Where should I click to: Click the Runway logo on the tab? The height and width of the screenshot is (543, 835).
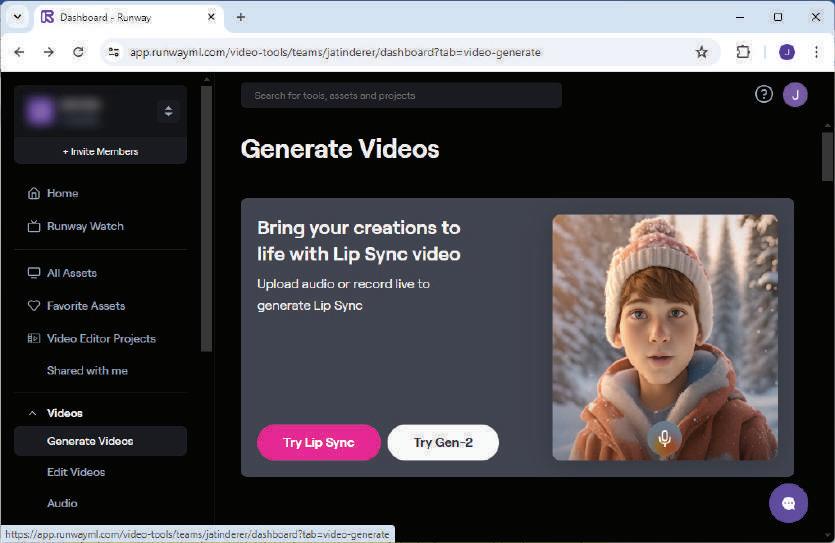47,17
